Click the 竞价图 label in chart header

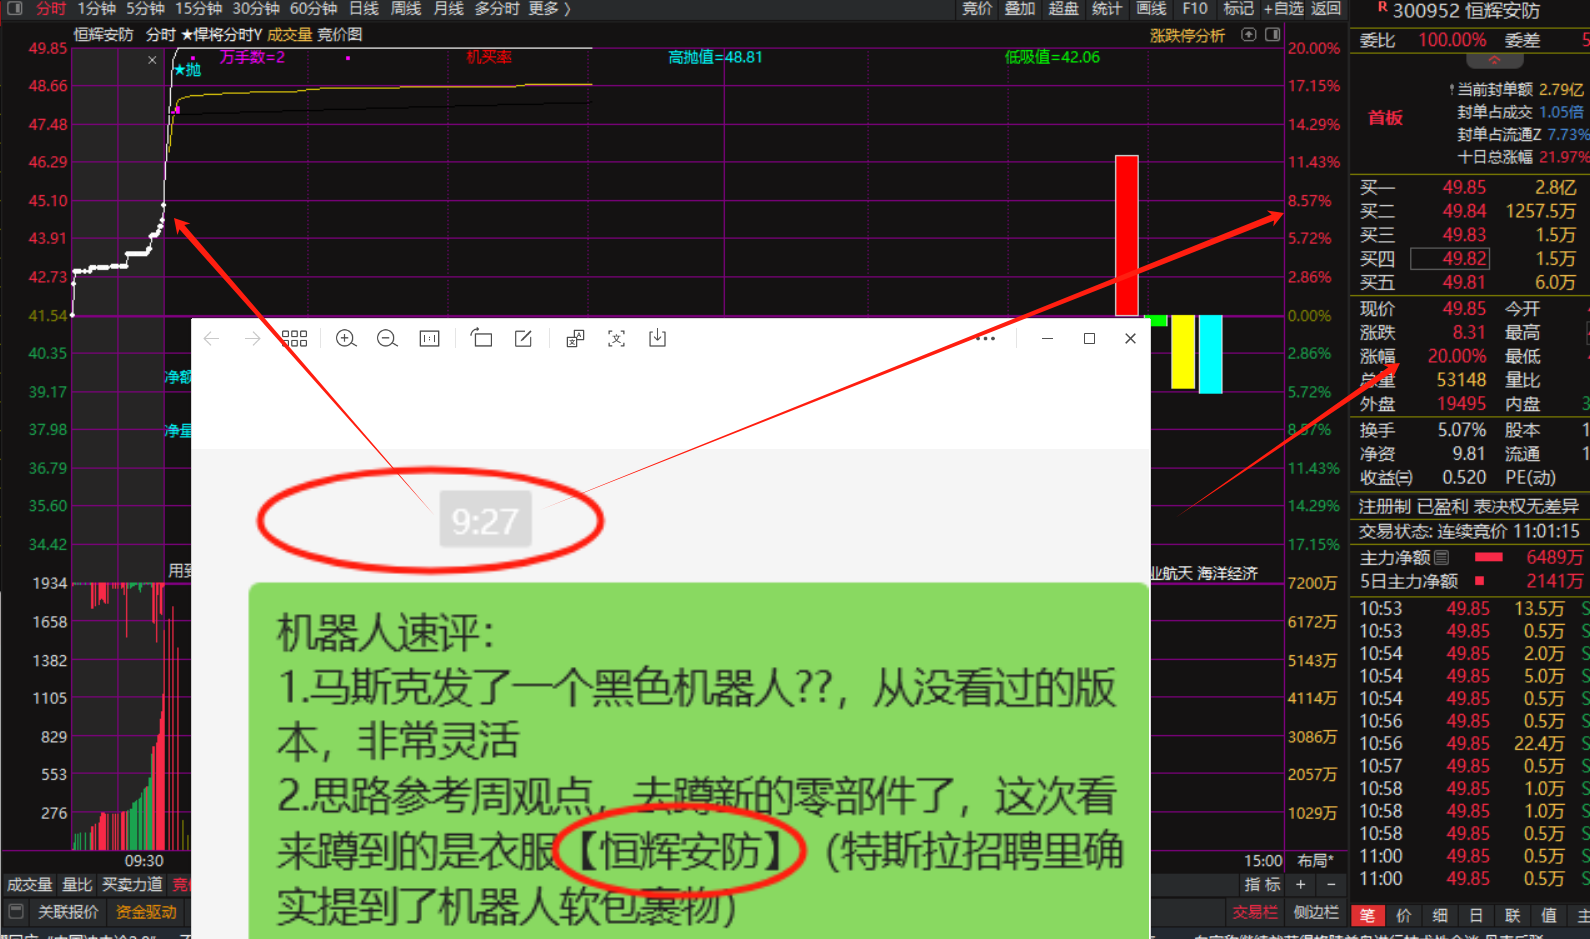click(x=340, y=35)
